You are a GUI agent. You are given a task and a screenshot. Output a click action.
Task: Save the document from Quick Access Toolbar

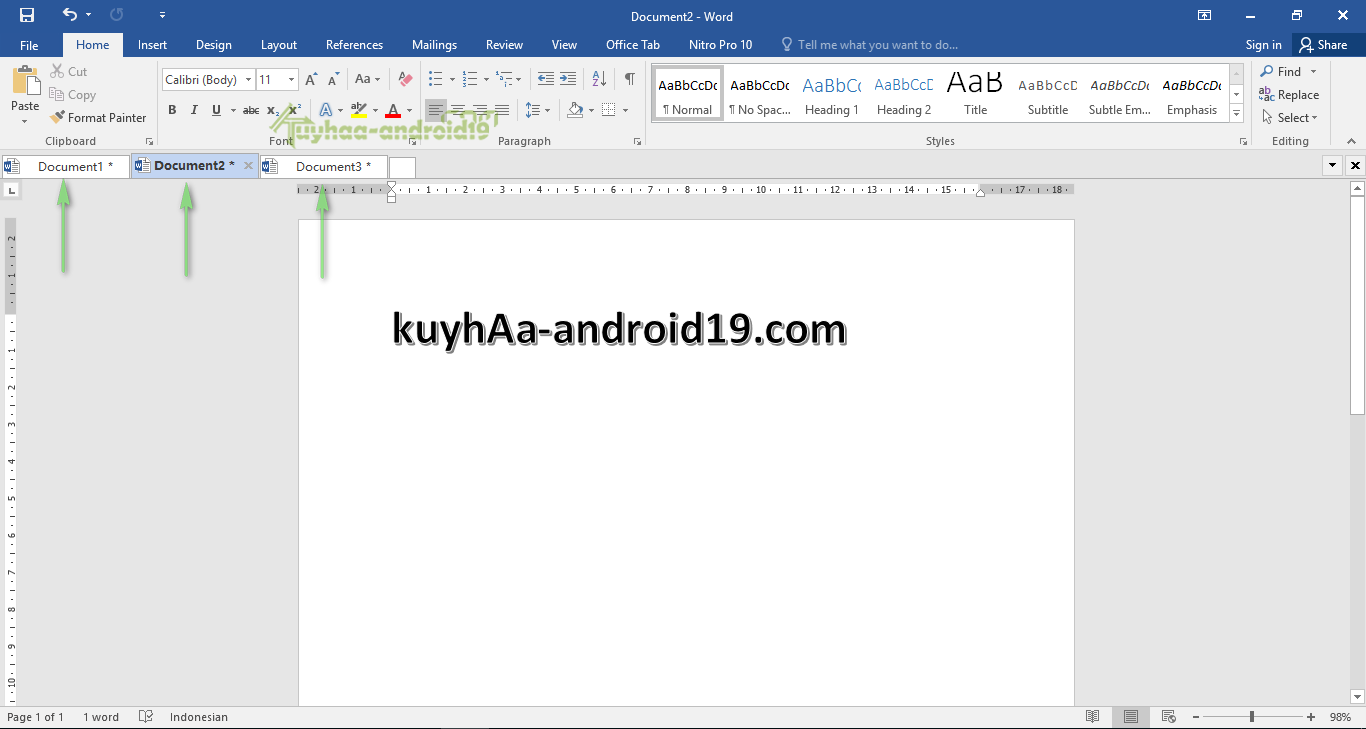tap(26, 15)
